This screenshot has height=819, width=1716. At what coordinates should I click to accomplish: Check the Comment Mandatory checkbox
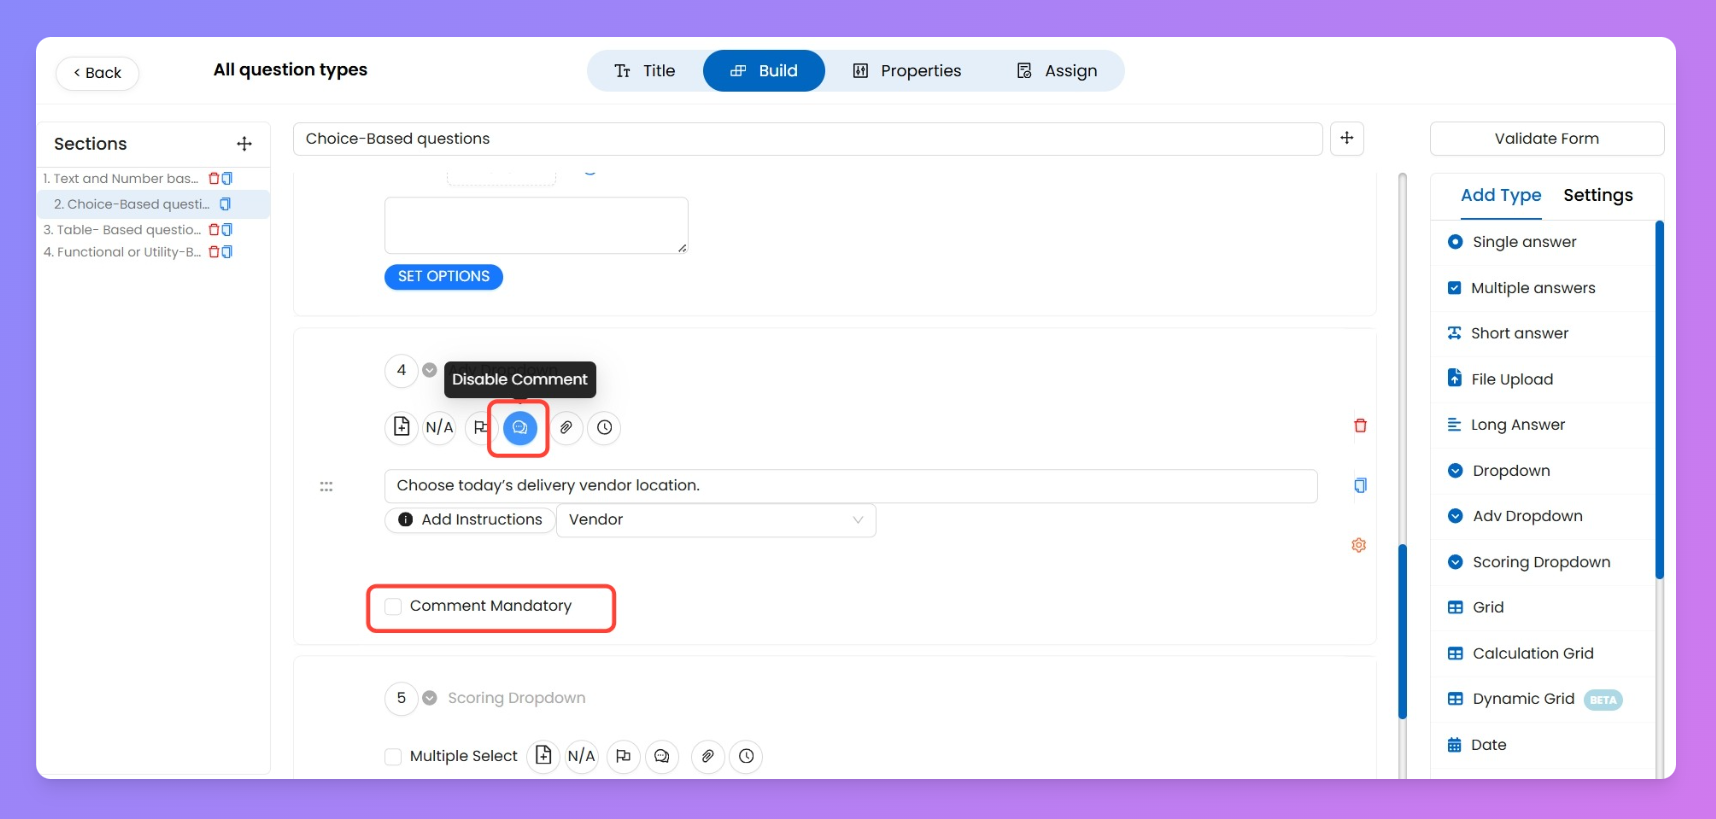tap(393, 607)
